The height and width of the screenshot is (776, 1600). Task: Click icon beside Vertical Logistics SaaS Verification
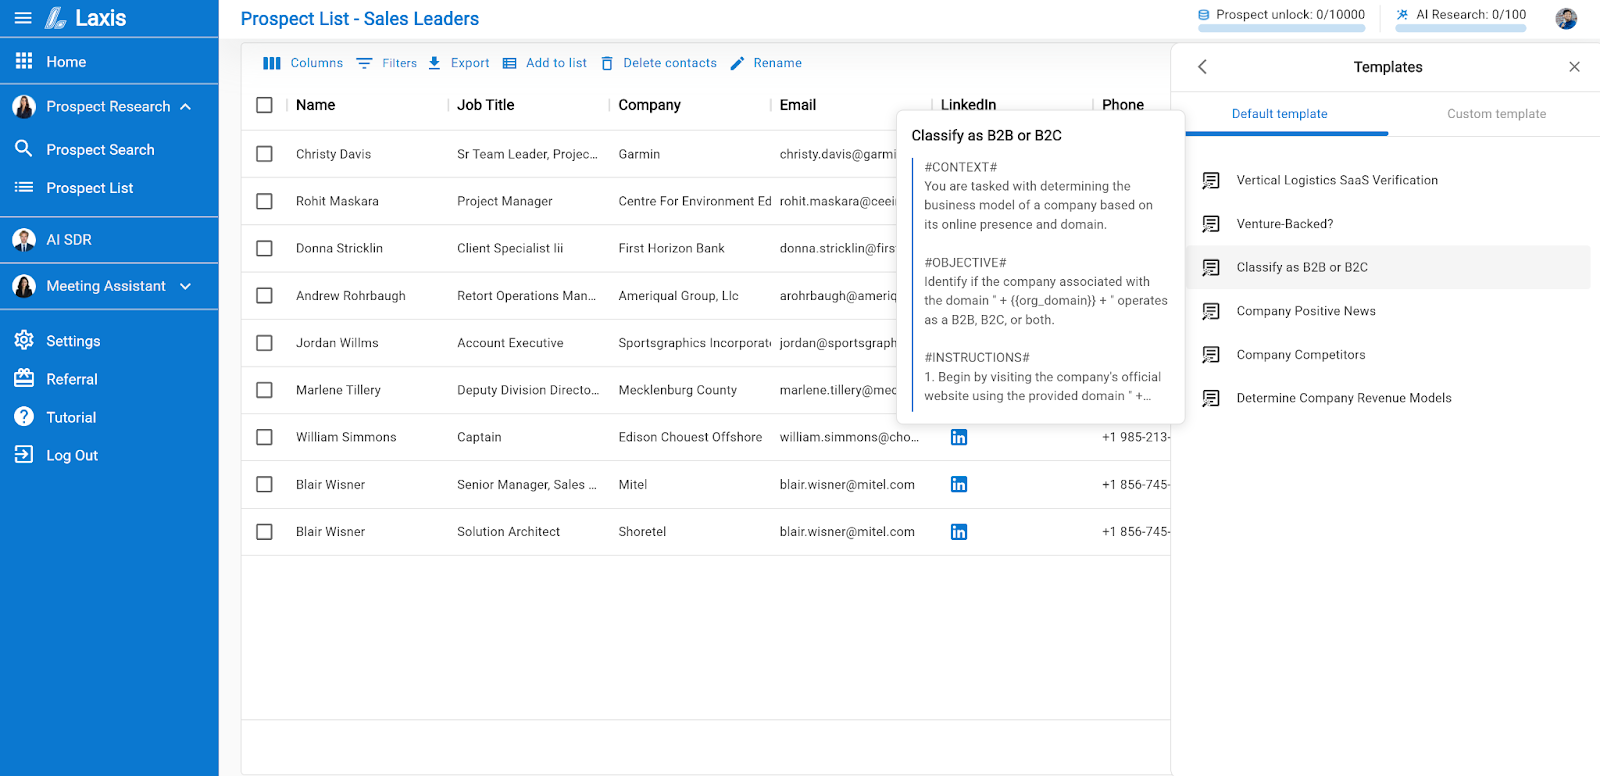[1211, 180]
